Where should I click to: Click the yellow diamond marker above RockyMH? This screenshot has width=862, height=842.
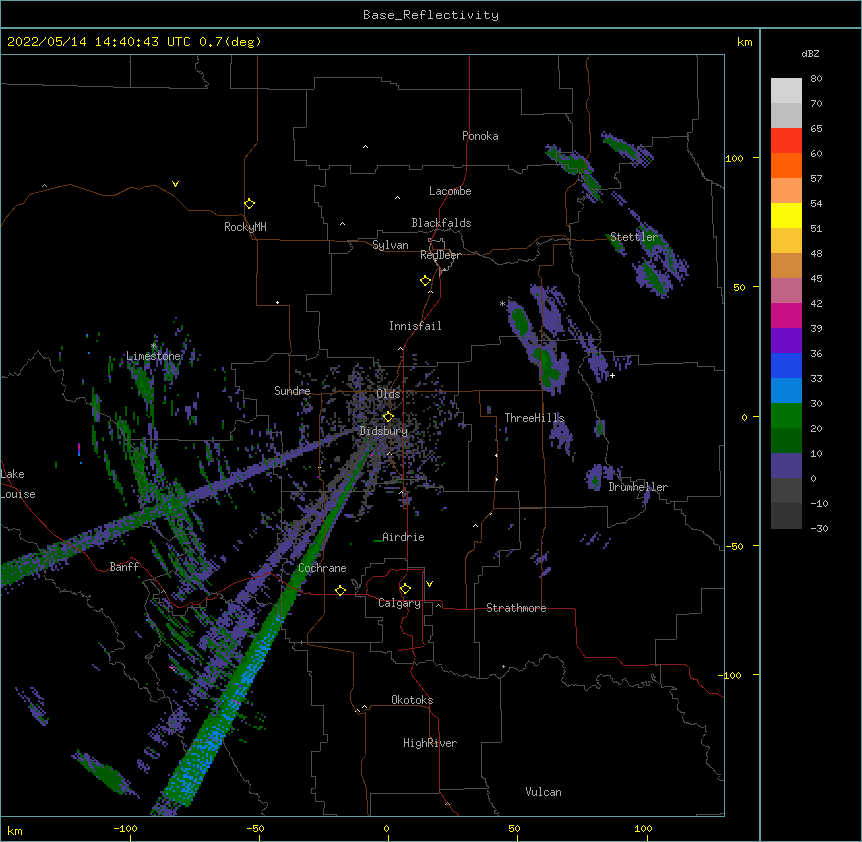249,204
